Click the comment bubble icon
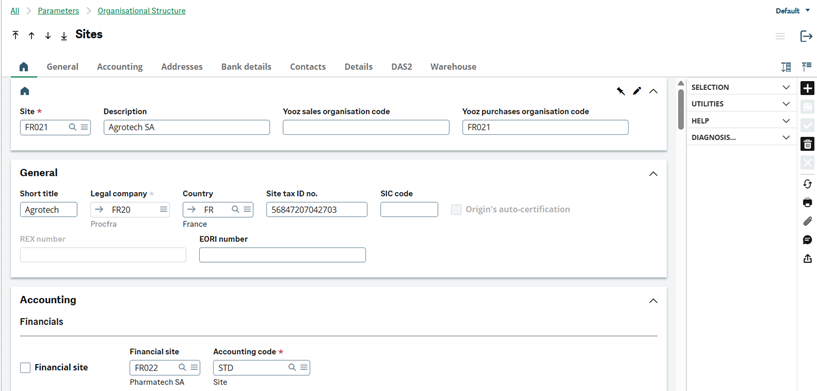This screenshot has width=817, height=391. pyautogui.click(x=807, y=240)
